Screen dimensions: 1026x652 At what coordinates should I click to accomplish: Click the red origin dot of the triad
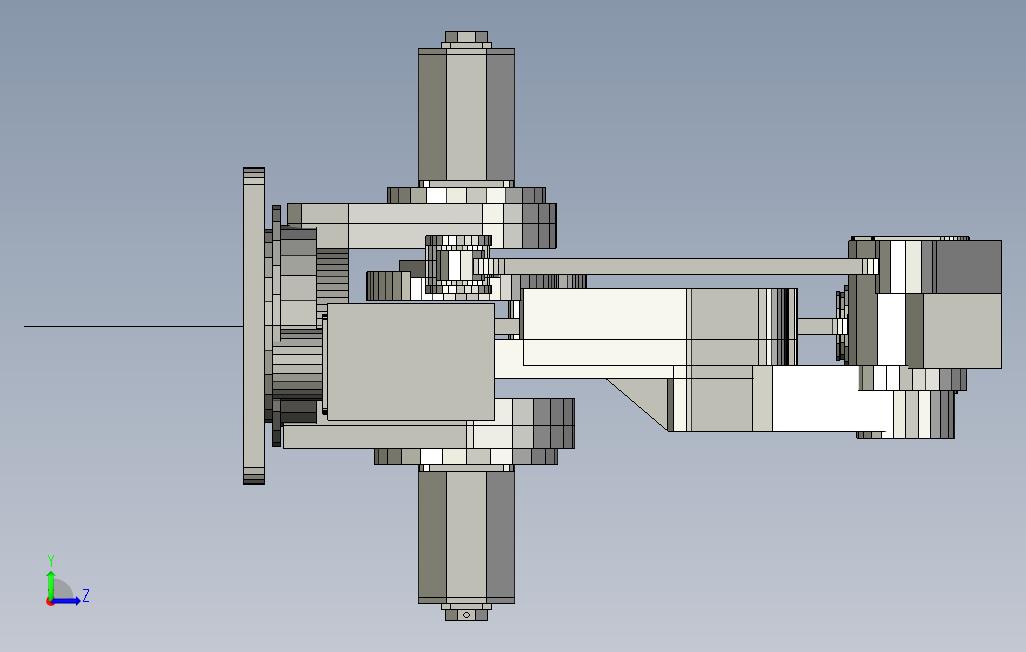[50, 602]
